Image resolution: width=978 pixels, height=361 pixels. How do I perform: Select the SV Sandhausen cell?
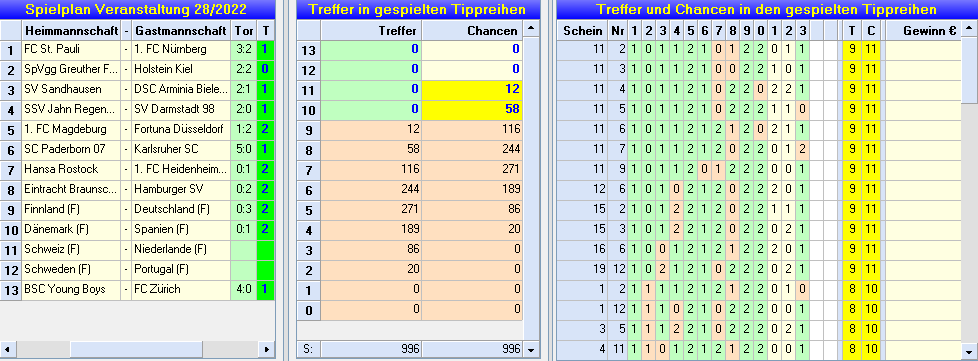(x=71, y=89)
